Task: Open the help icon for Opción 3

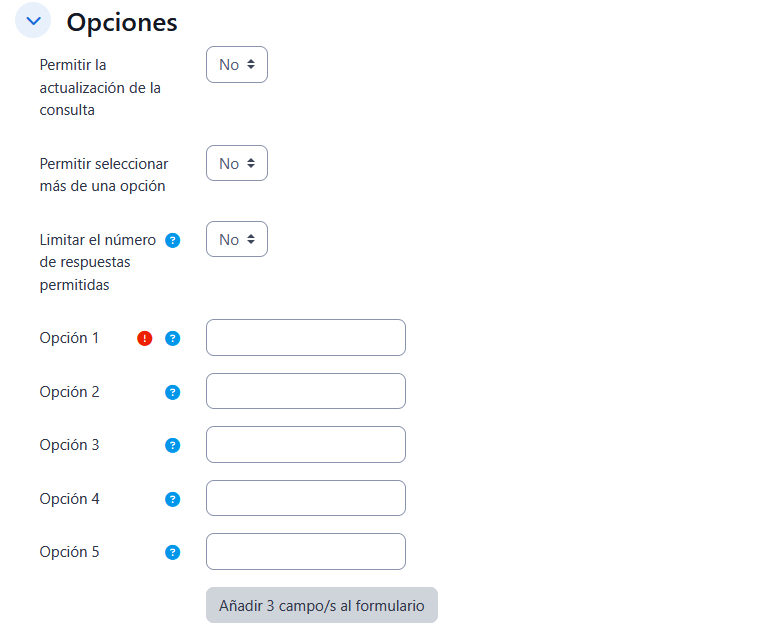Action: coord(172,445)
